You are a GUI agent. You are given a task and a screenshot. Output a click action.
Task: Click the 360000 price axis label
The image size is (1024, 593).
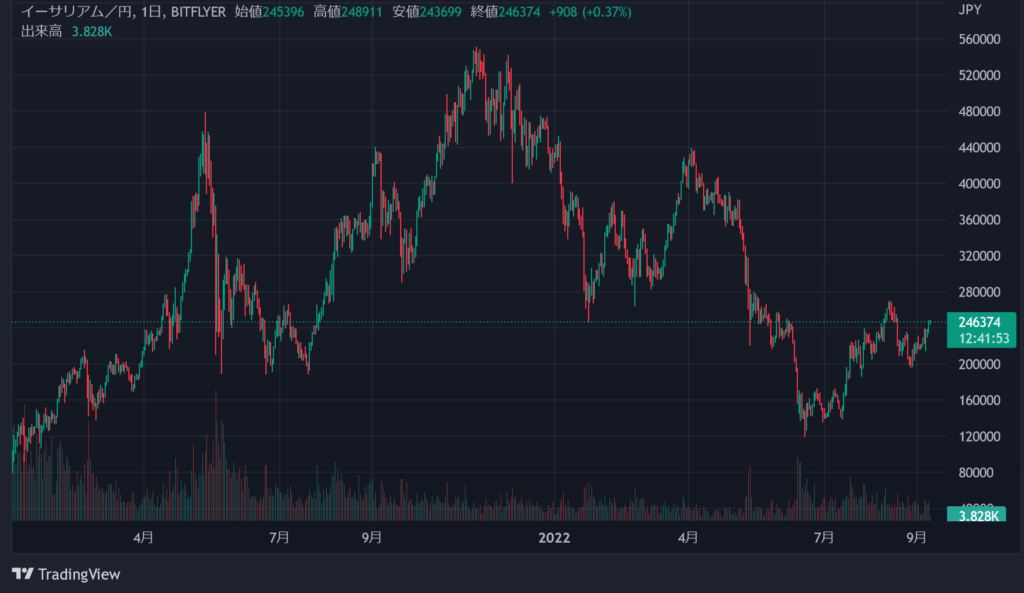tap(979, 219)
